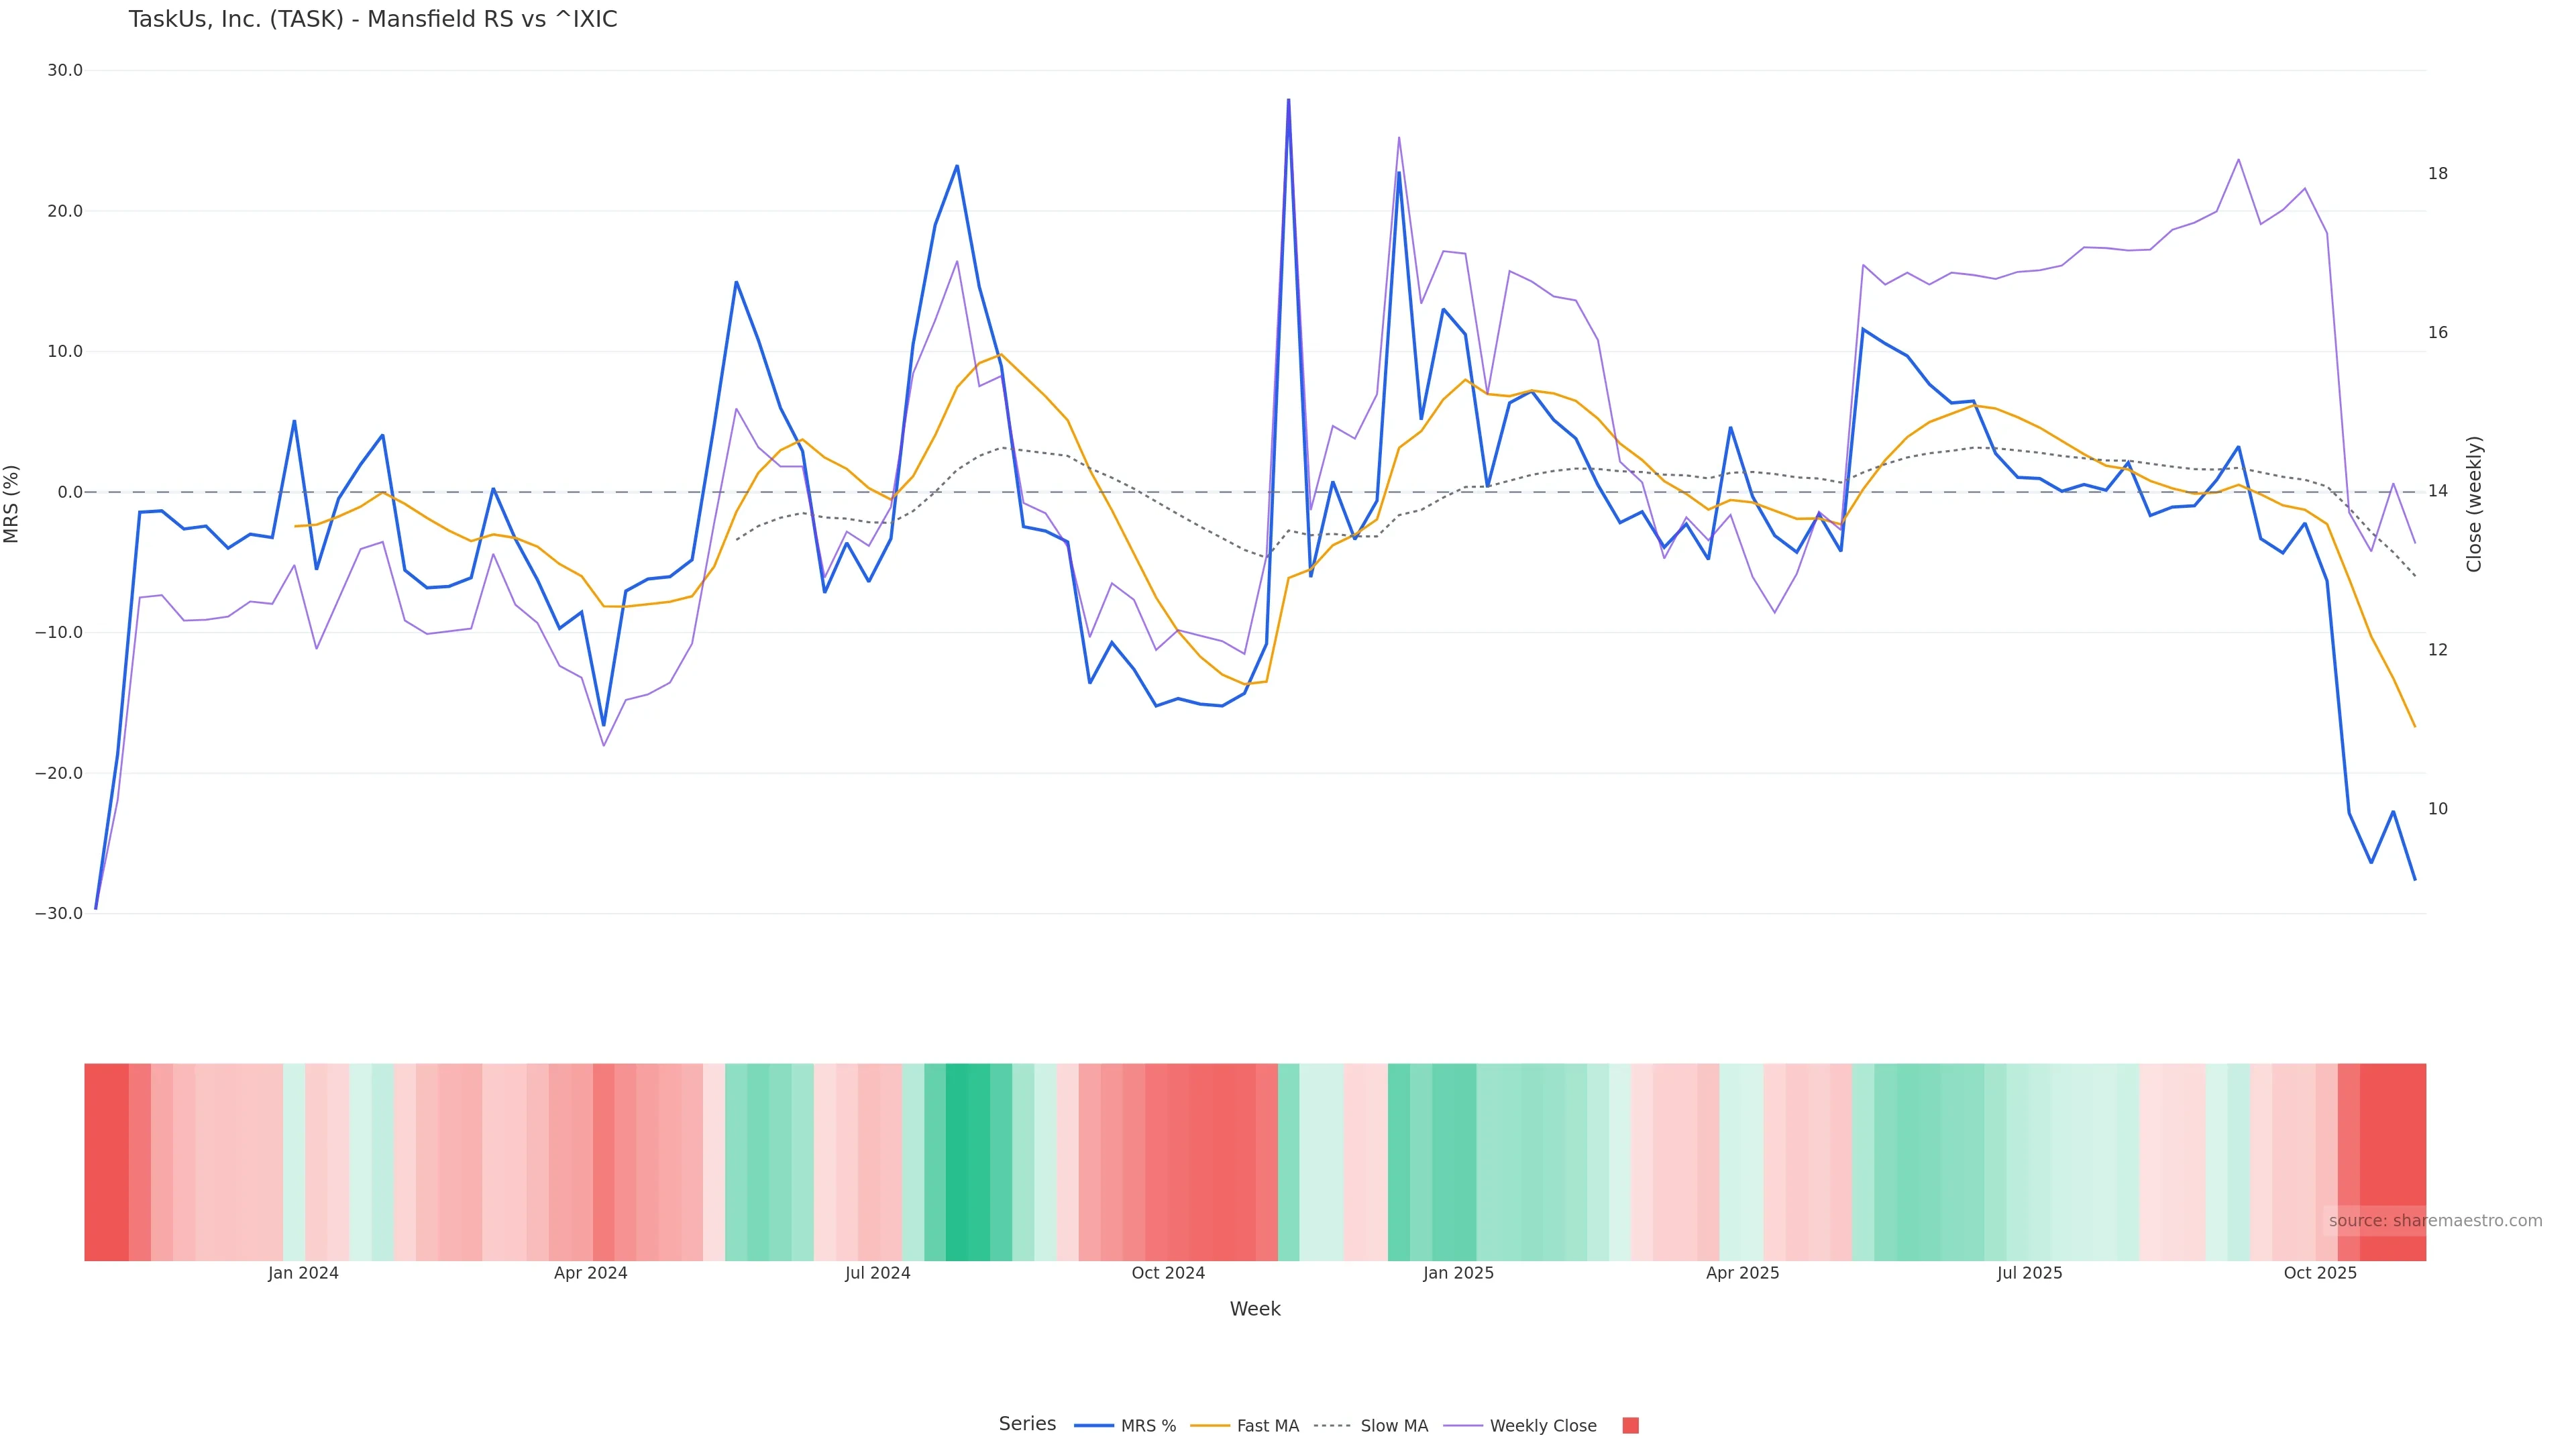Click the red square legend swatch
The image size is (2576, 1449).
[1630, 1426]
